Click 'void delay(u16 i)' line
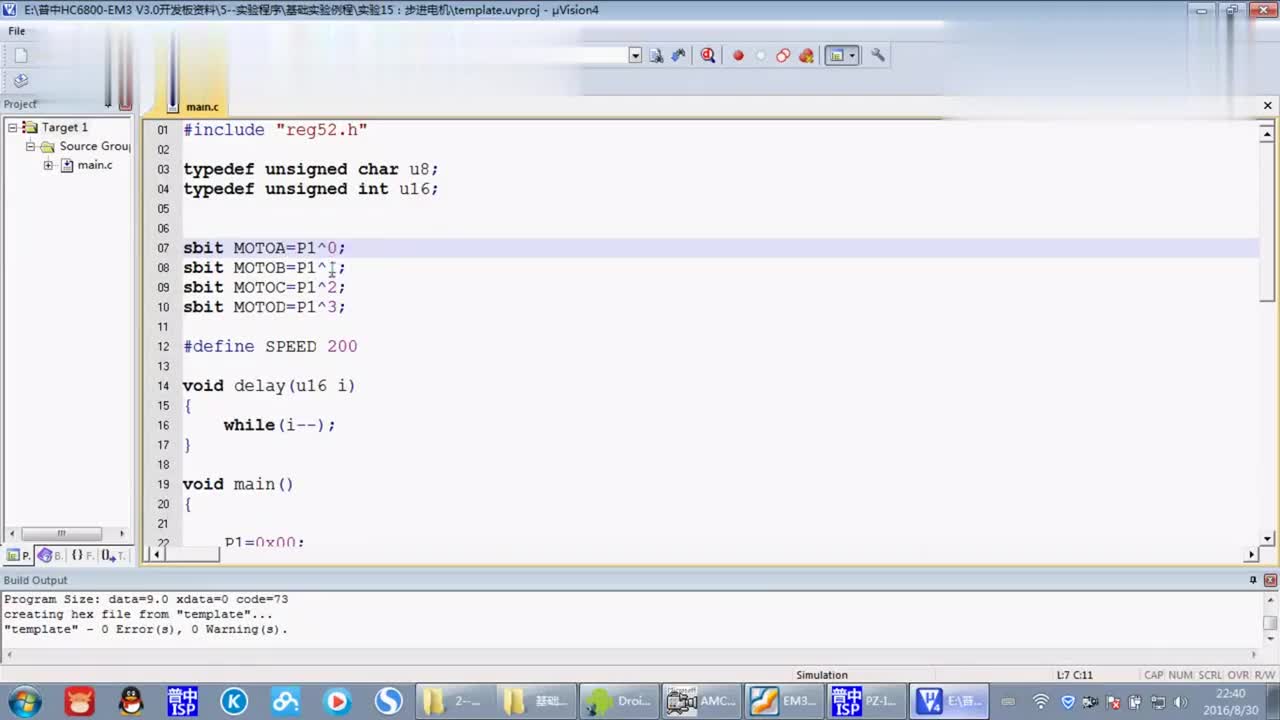 click(x=269, y=386)
